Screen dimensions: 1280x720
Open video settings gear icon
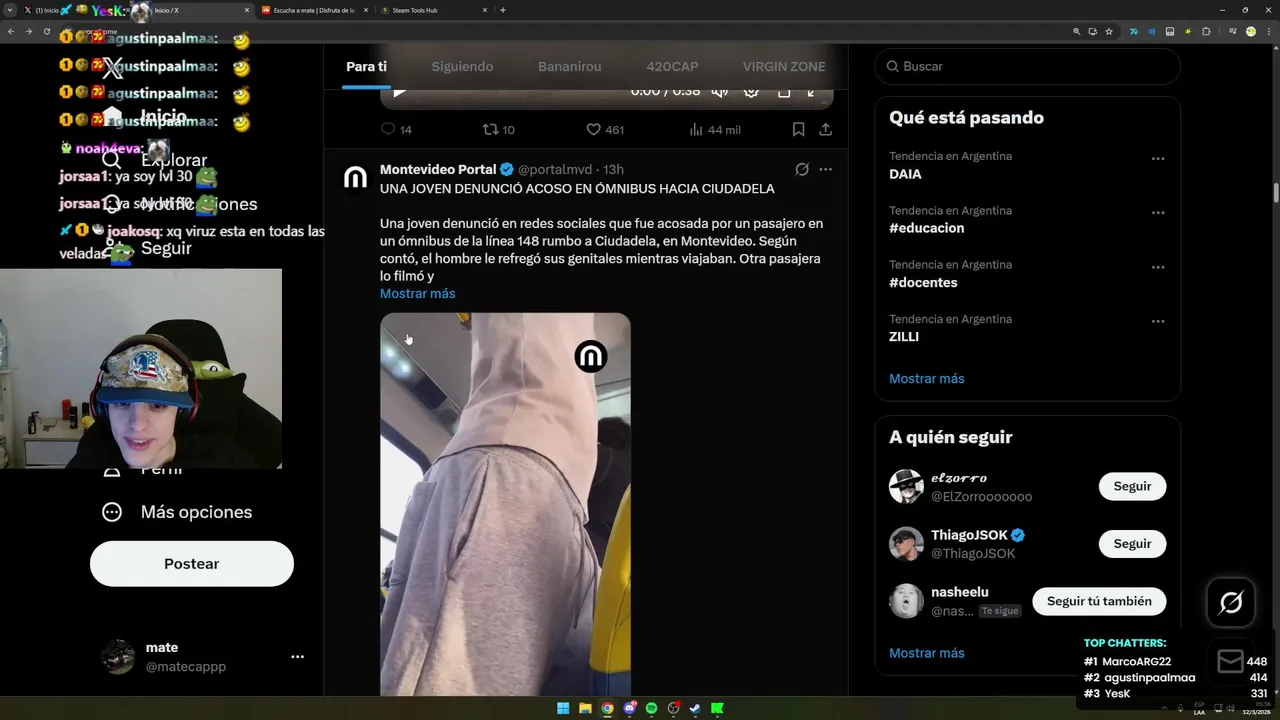tap(751, 91)
